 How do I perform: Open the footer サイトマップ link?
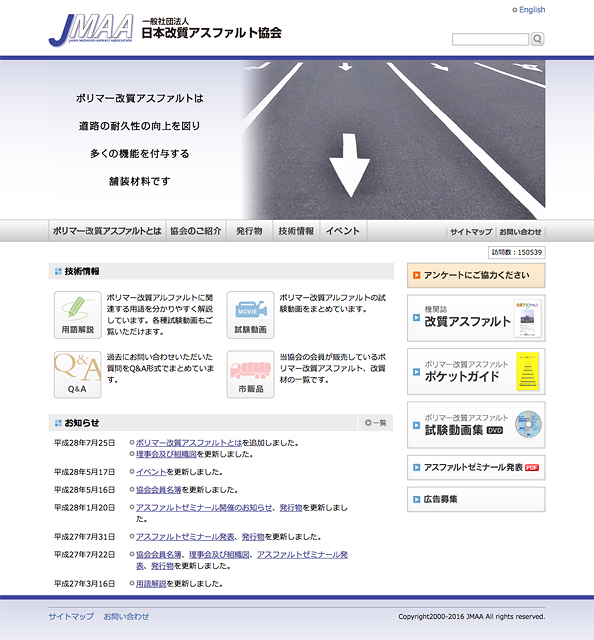pos(71,616)
